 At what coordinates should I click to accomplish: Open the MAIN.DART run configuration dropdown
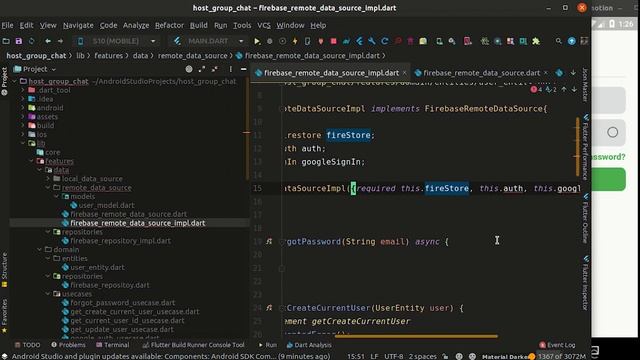(209, 41)
